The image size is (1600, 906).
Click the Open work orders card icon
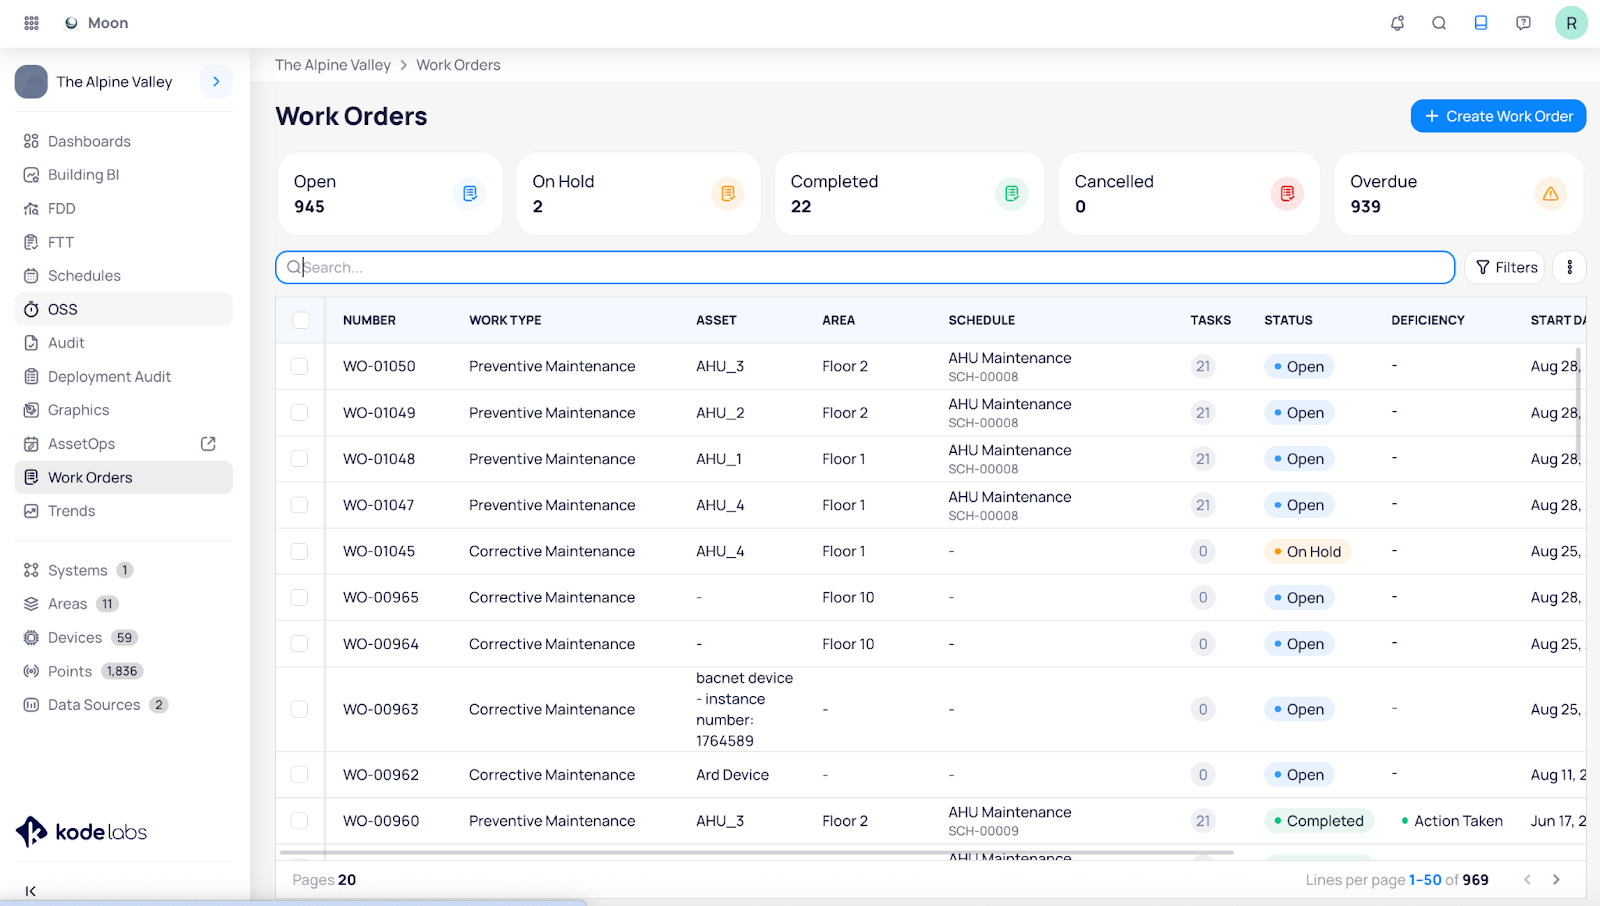(470, 193)
